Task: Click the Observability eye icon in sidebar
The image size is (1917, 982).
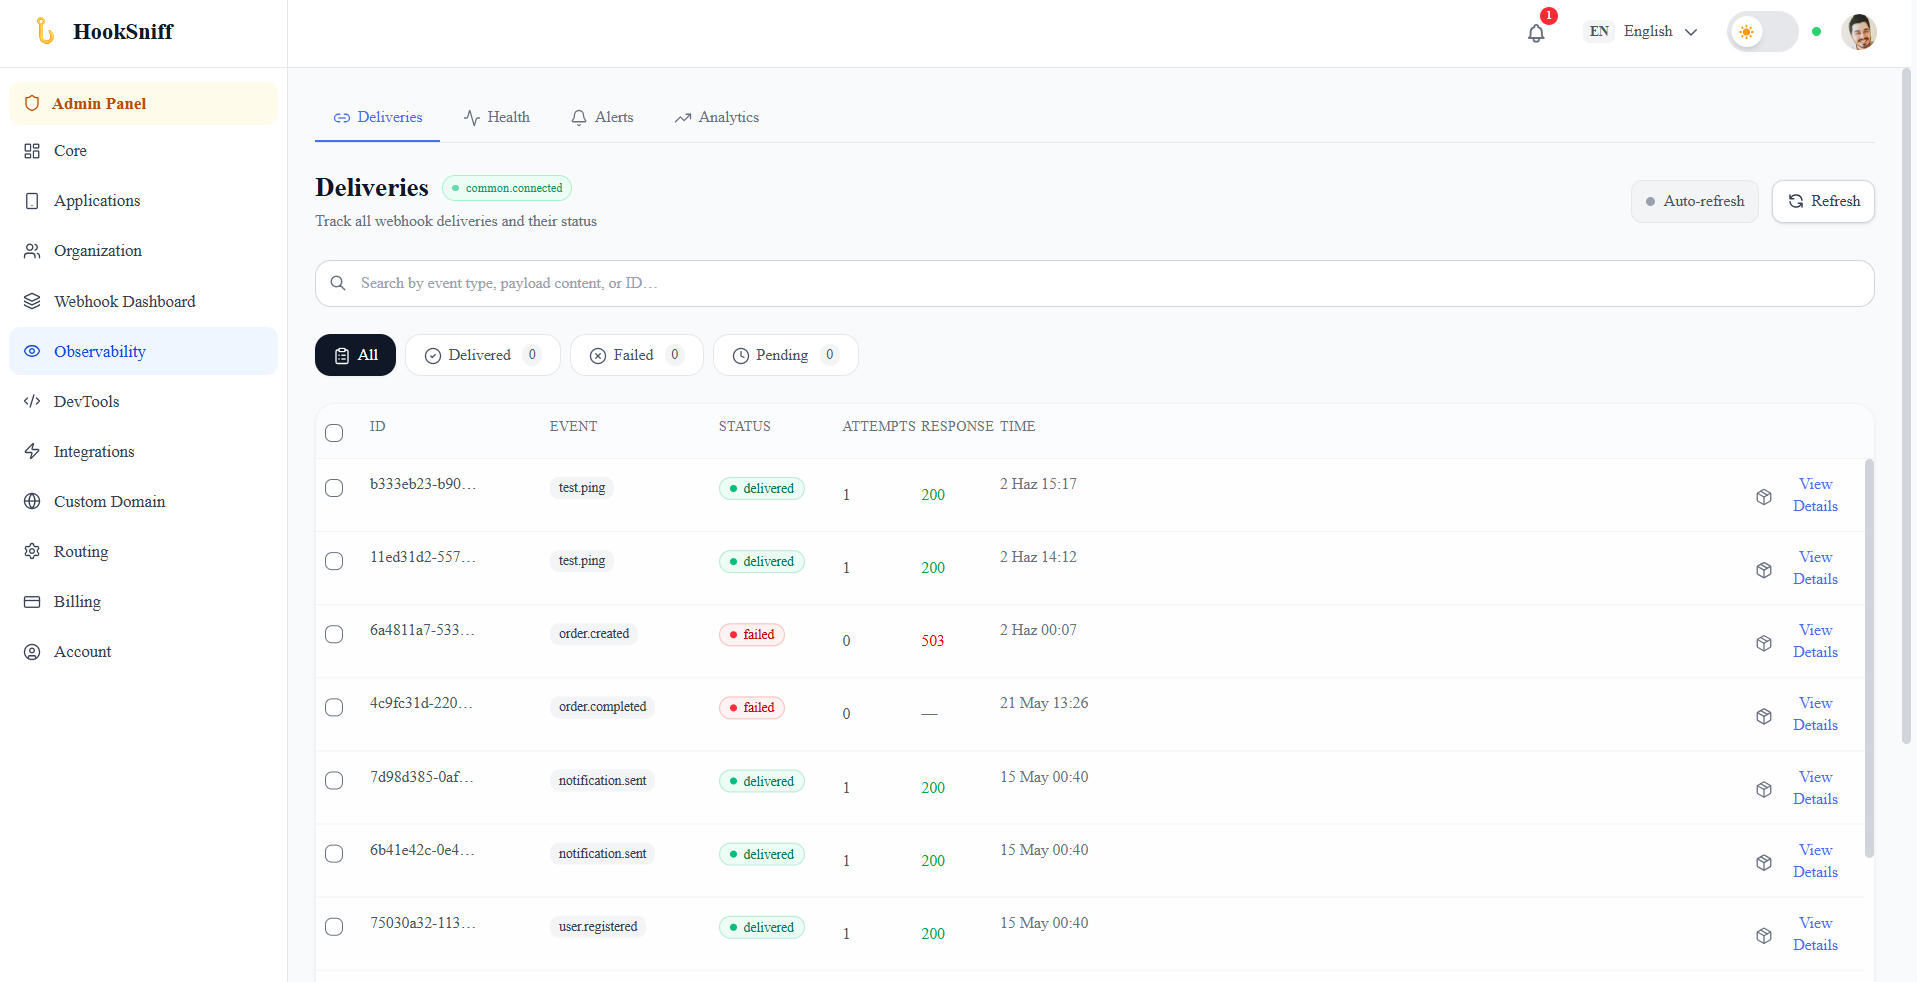Action: coord(32,351)
